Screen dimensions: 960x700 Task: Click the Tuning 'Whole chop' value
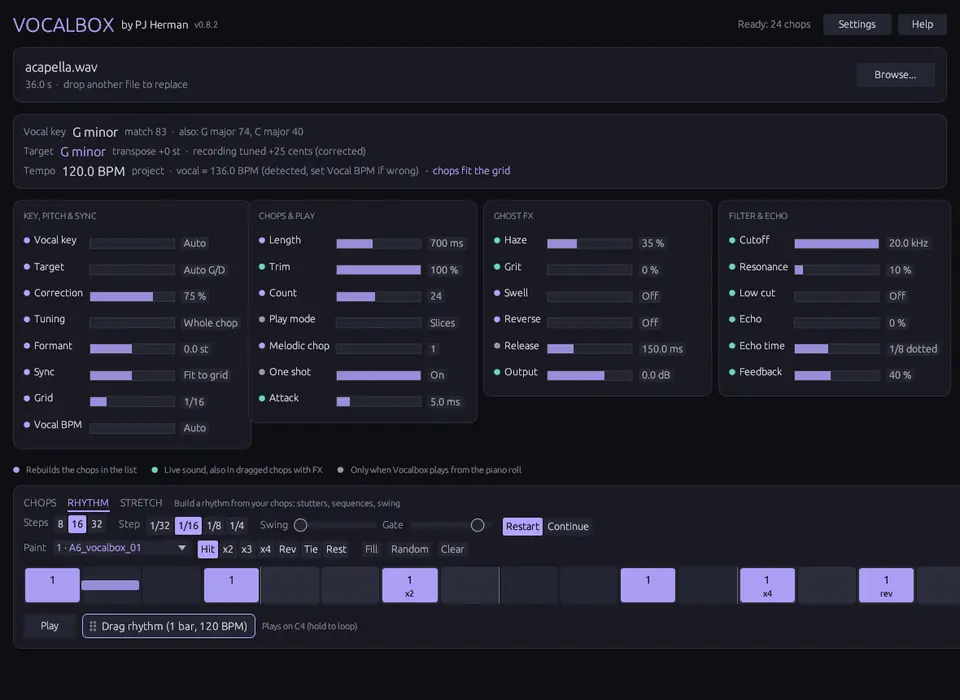(210, 323)
